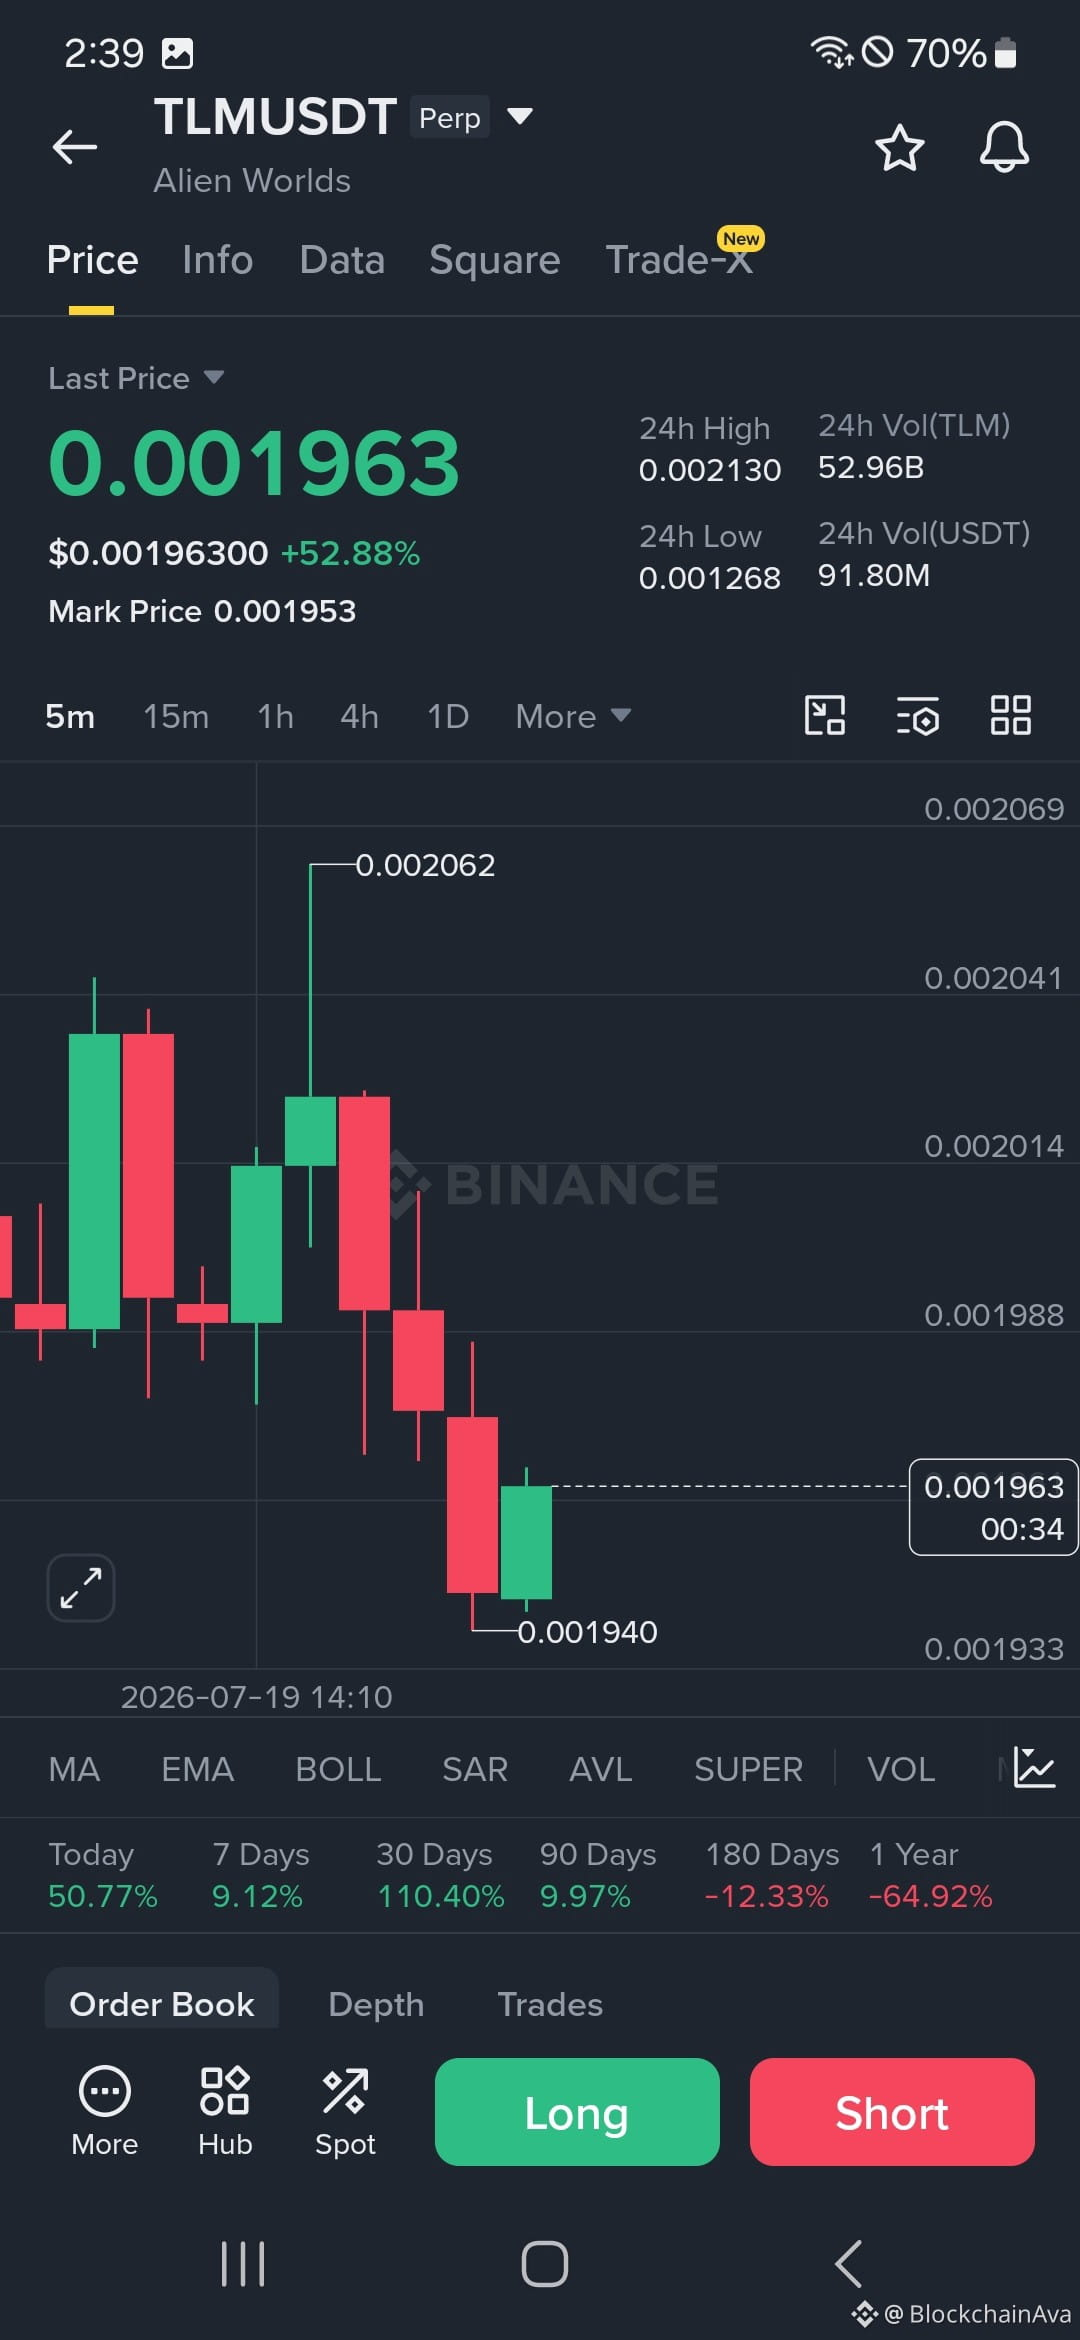
Task: Open price alert bell icon
Action: click(1004, 147)
